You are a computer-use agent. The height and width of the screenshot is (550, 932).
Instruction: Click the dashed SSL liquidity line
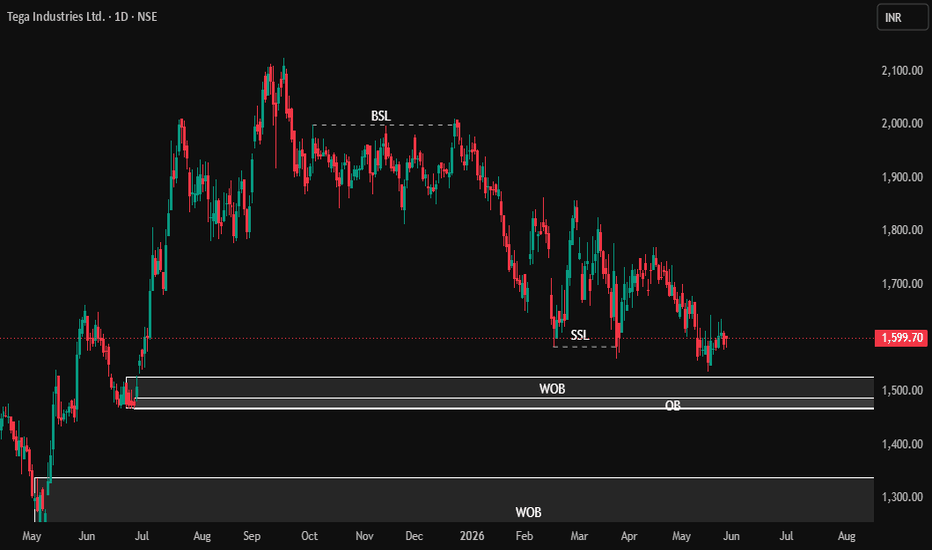[585, 347]
